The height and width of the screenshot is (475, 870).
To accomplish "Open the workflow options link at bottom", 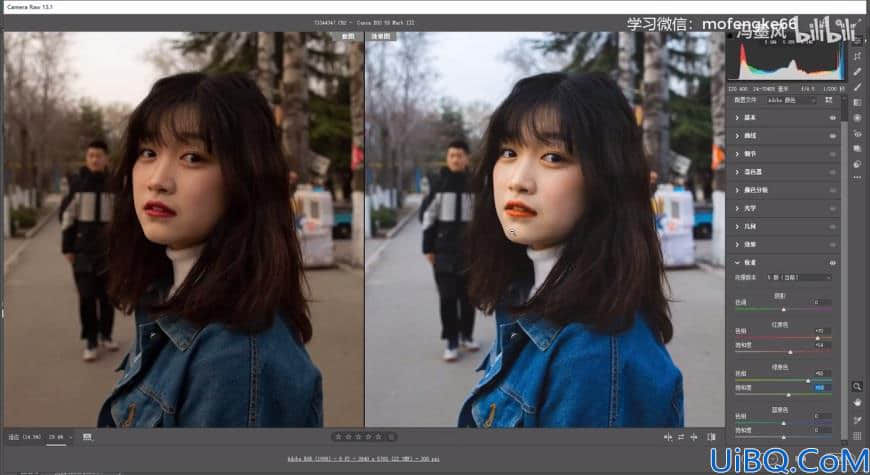I will click(x=363, y=459).
